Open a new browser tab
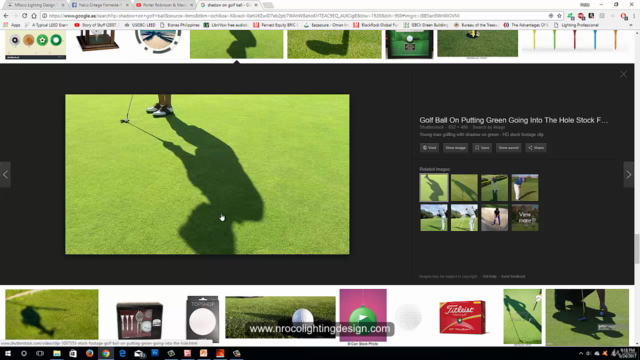640x360 pixels. 268,5
